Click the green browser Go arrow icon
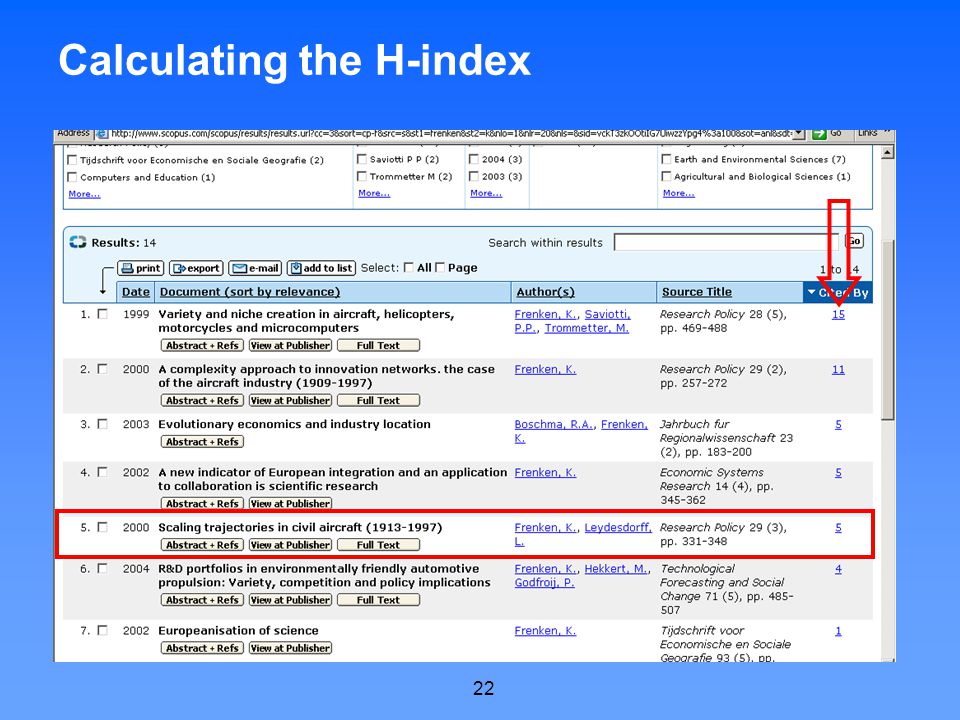The image size is (960, 720). coord(819,134)
